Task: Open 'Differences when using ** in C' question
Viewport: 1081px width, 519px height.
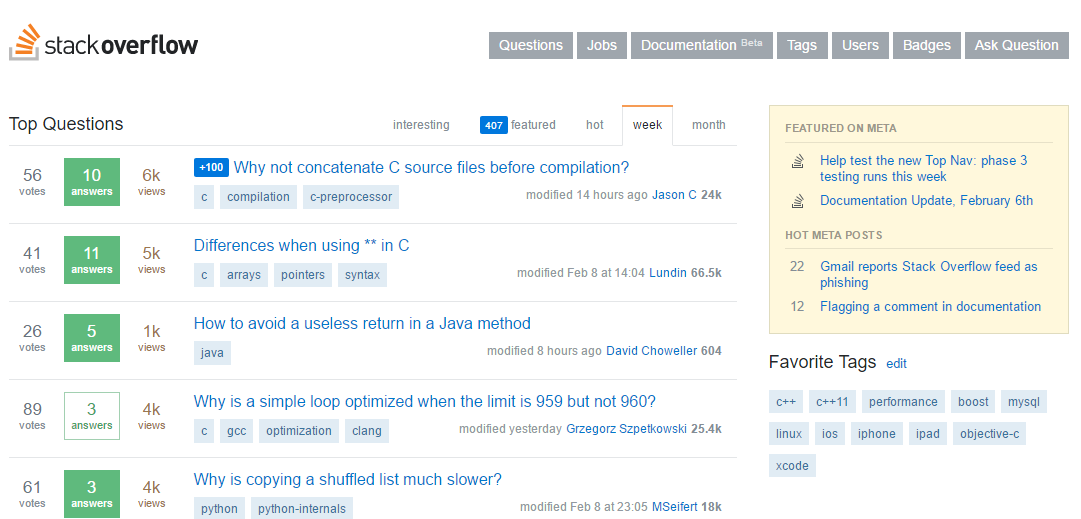Action: (301, 245)
